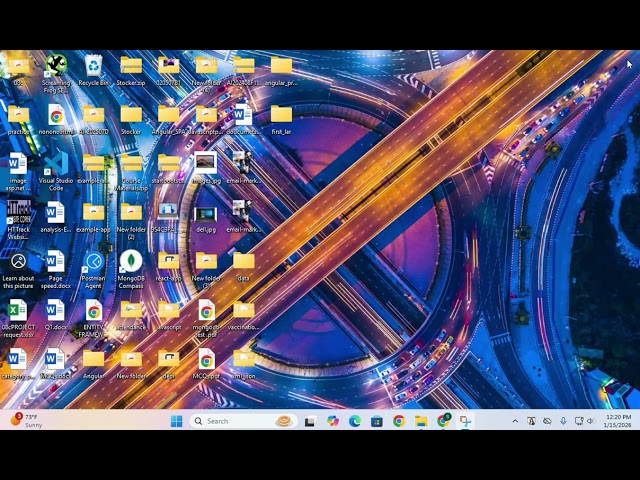
Task: Launch the Postman Agent shortcut
Action: click(93, 265)
